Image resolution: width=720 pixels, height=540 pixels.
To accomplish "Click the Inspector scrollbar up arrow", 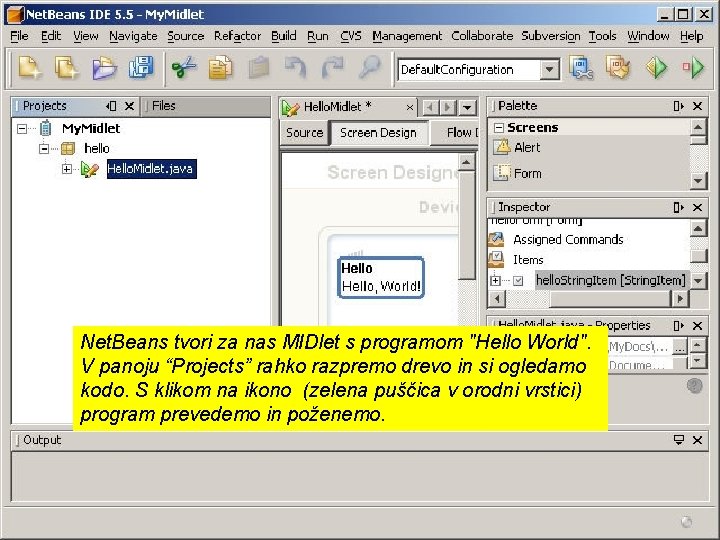I will coord(698,228).
